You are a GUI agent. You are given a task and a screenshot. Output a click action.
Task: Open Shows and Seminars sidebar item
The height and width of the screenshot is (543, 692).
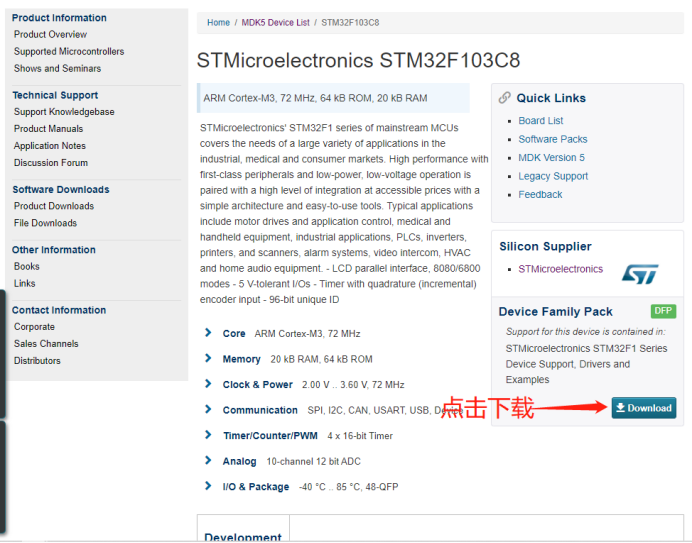[57, 68]
